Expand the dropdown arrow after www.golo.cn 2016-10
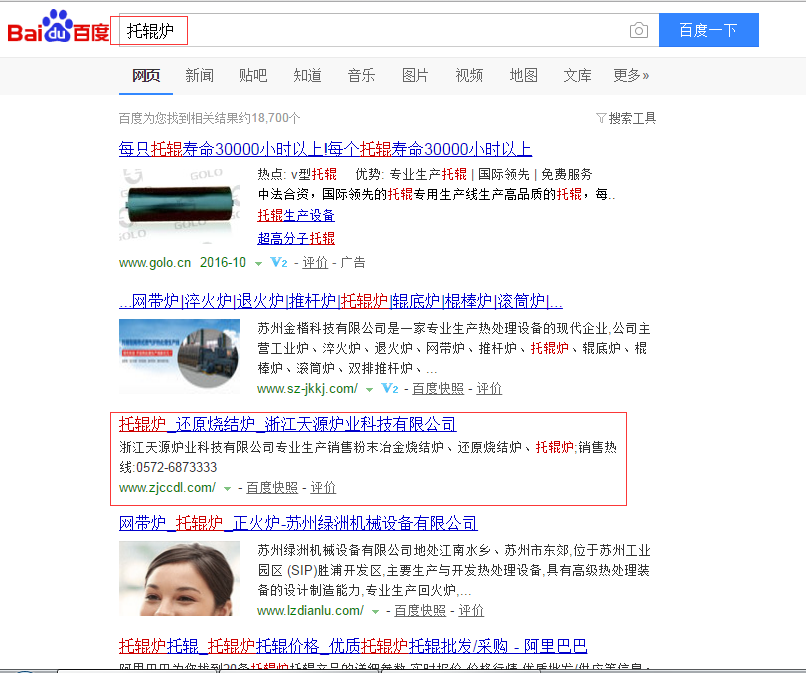Image resolution: width=806 pixels, height=673 pixels. pyautogui.click(x=258, y=264)
